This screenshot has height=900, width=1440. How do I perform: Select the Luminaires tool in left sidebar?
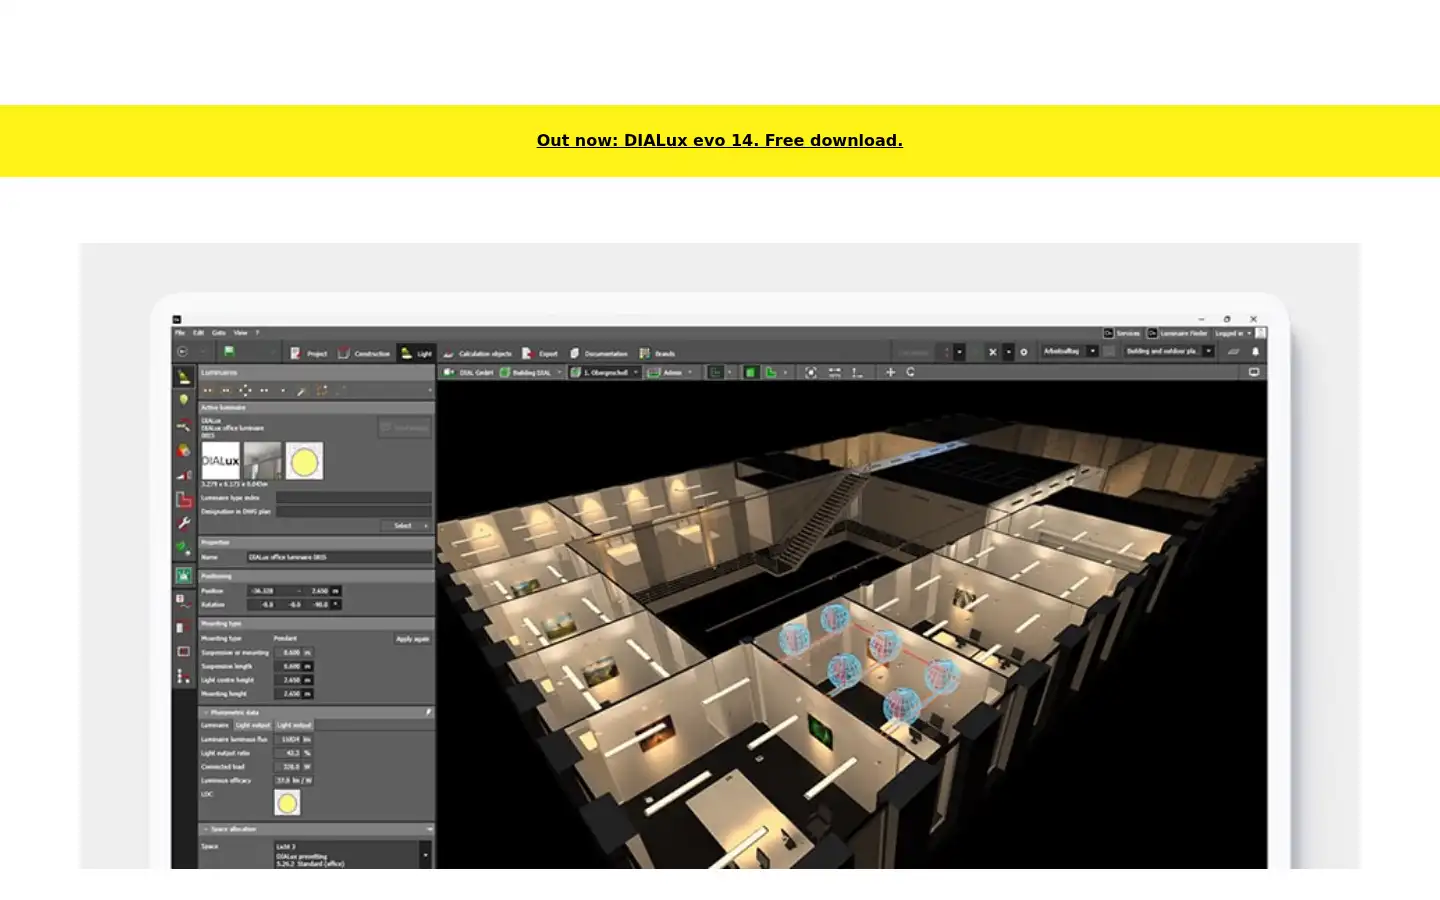tap(184, 377)
